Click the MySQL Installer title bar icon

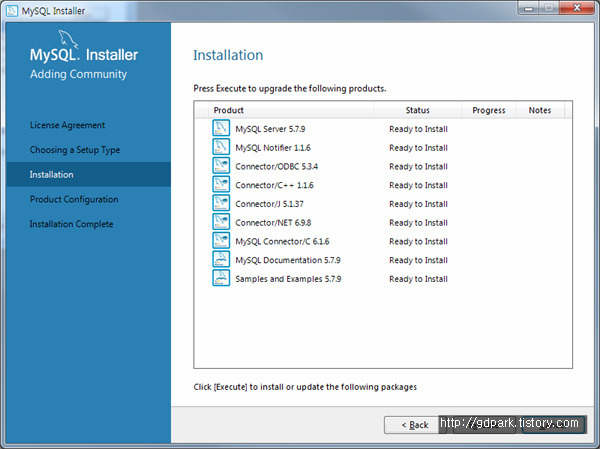(12, 11)
